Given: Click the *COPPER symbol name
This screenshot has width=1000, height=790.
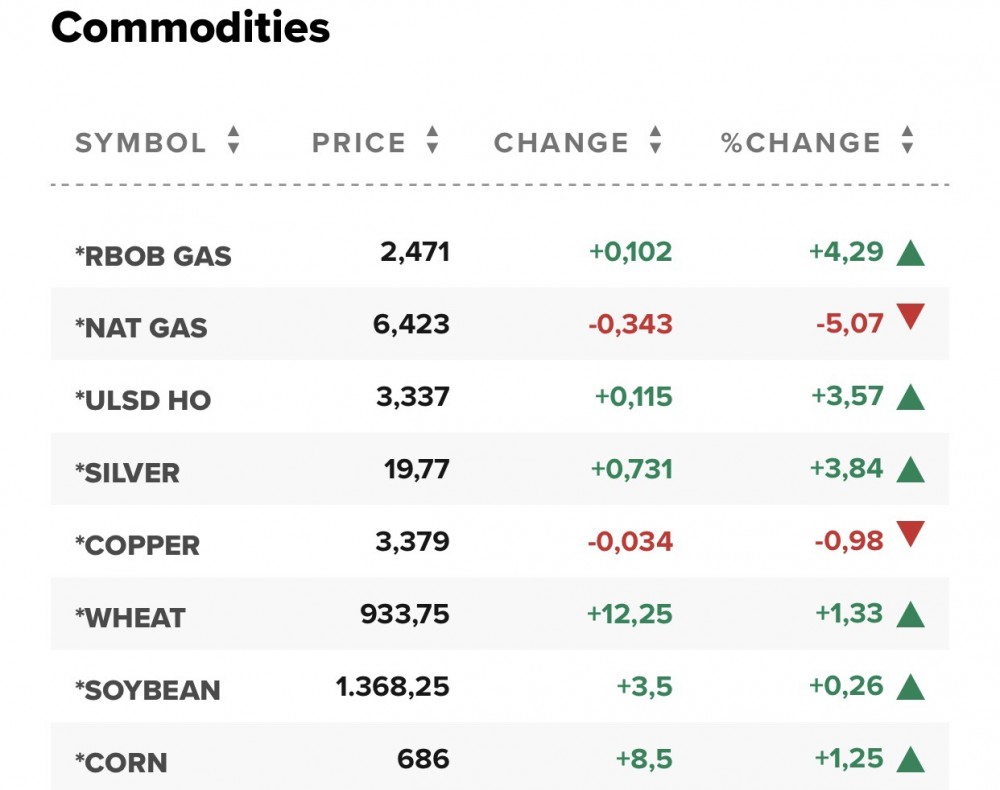Looking at the screenshot, I should click(x=138, y=545).
